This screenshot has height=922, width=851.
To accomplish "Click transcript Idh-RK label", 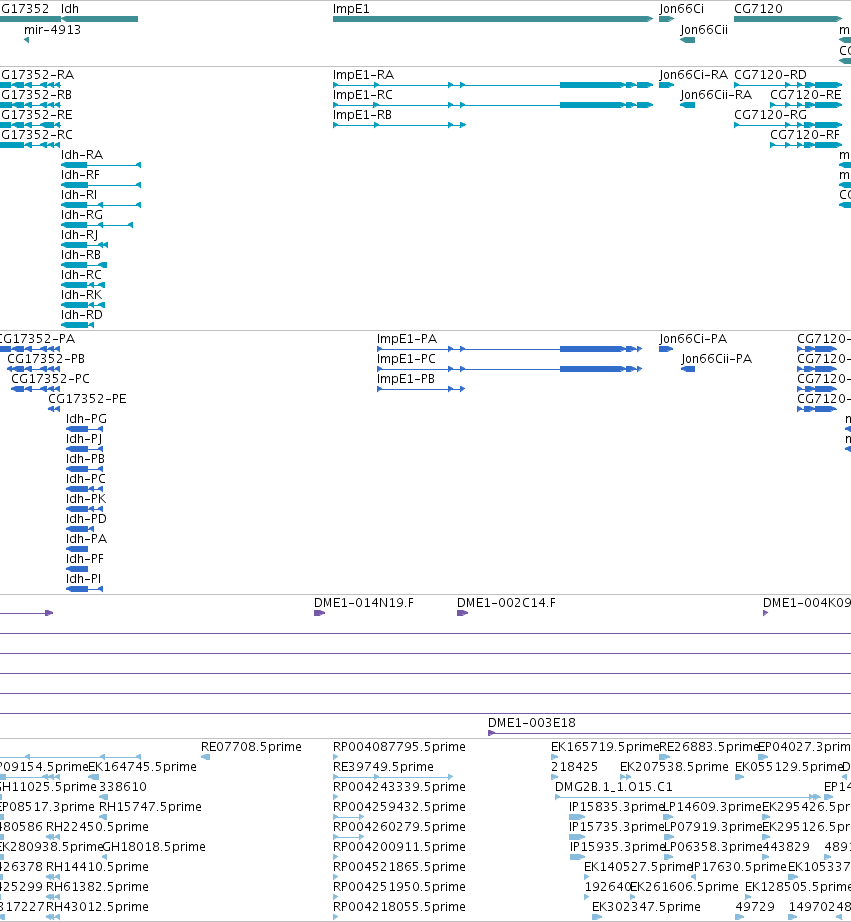I will (x=81, y=295).
